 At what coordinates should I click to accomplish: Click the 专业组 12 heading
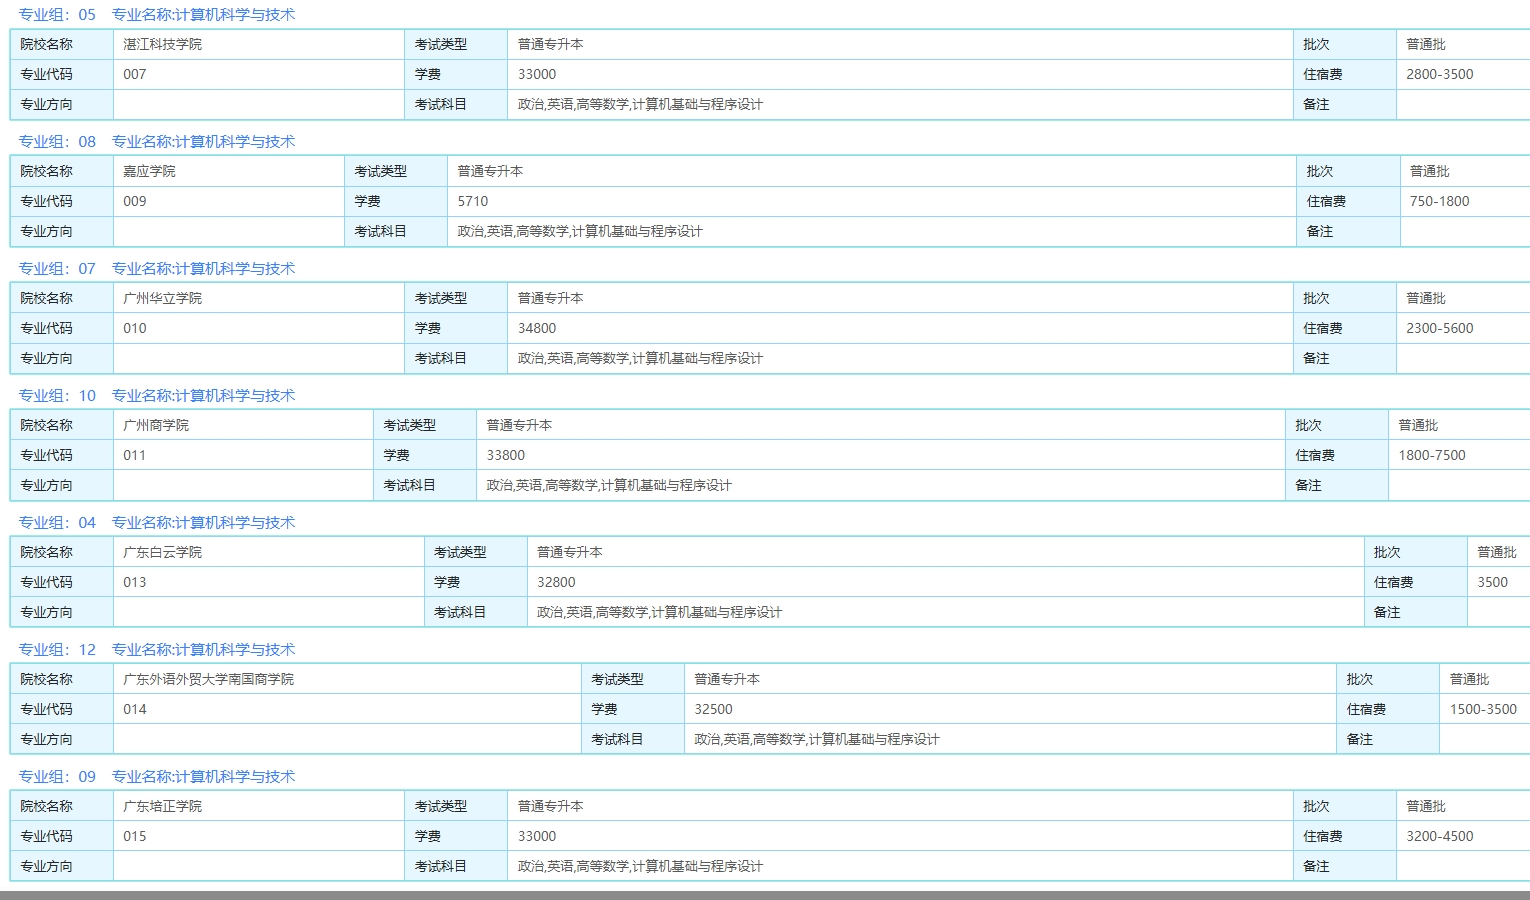pyautogui.click(x=157, y=650)
